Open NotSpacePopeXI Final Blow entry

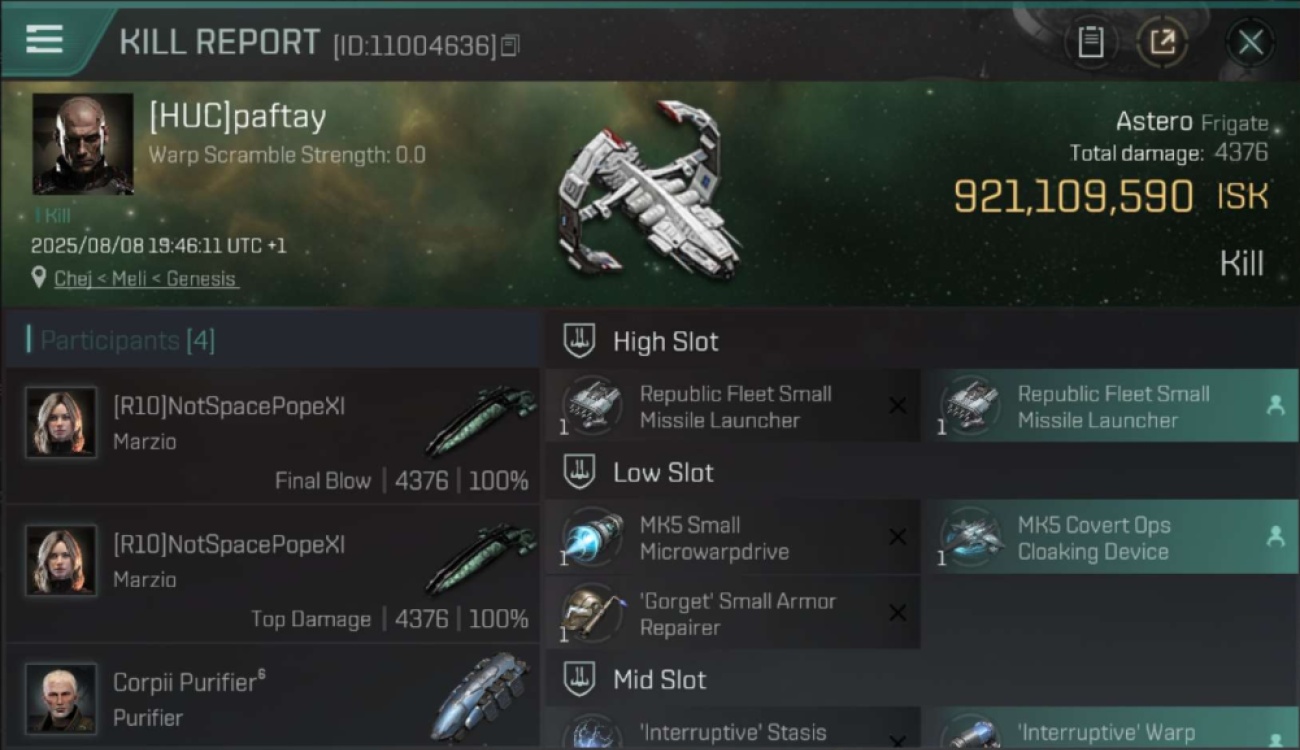[x=272, y=435]
